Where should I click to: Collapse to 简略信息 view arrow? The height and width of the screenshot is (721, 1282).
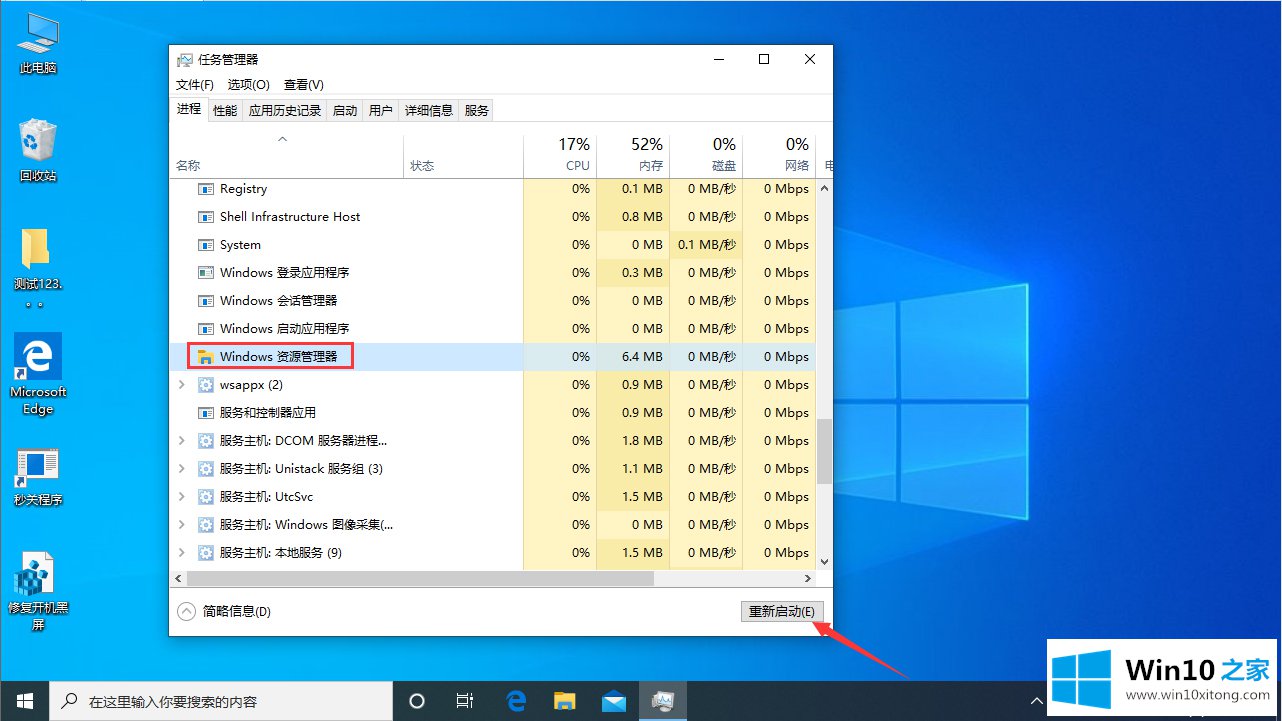[x=186, y=612]
